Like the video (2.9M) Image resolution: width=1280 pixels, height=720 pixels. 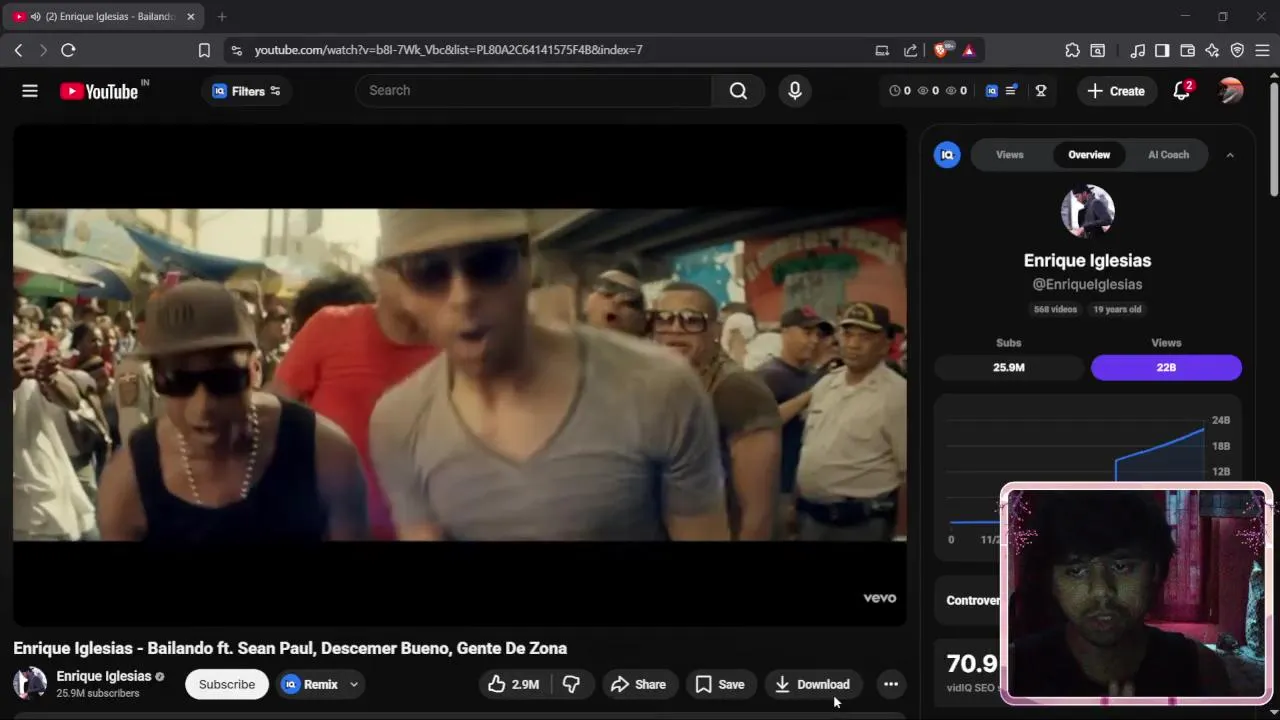pyautogui.click(x=513, y=684)
